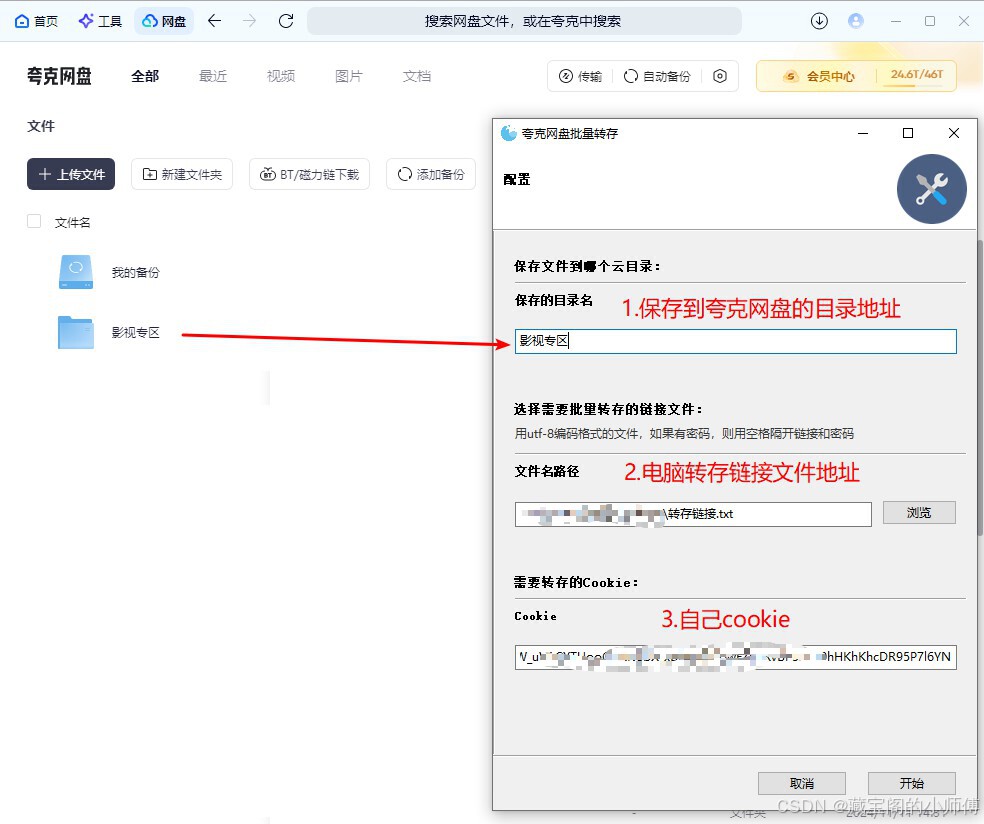Select the 影视专区 folder name
This screenshot has width=984, height=824.
[136, 333]
